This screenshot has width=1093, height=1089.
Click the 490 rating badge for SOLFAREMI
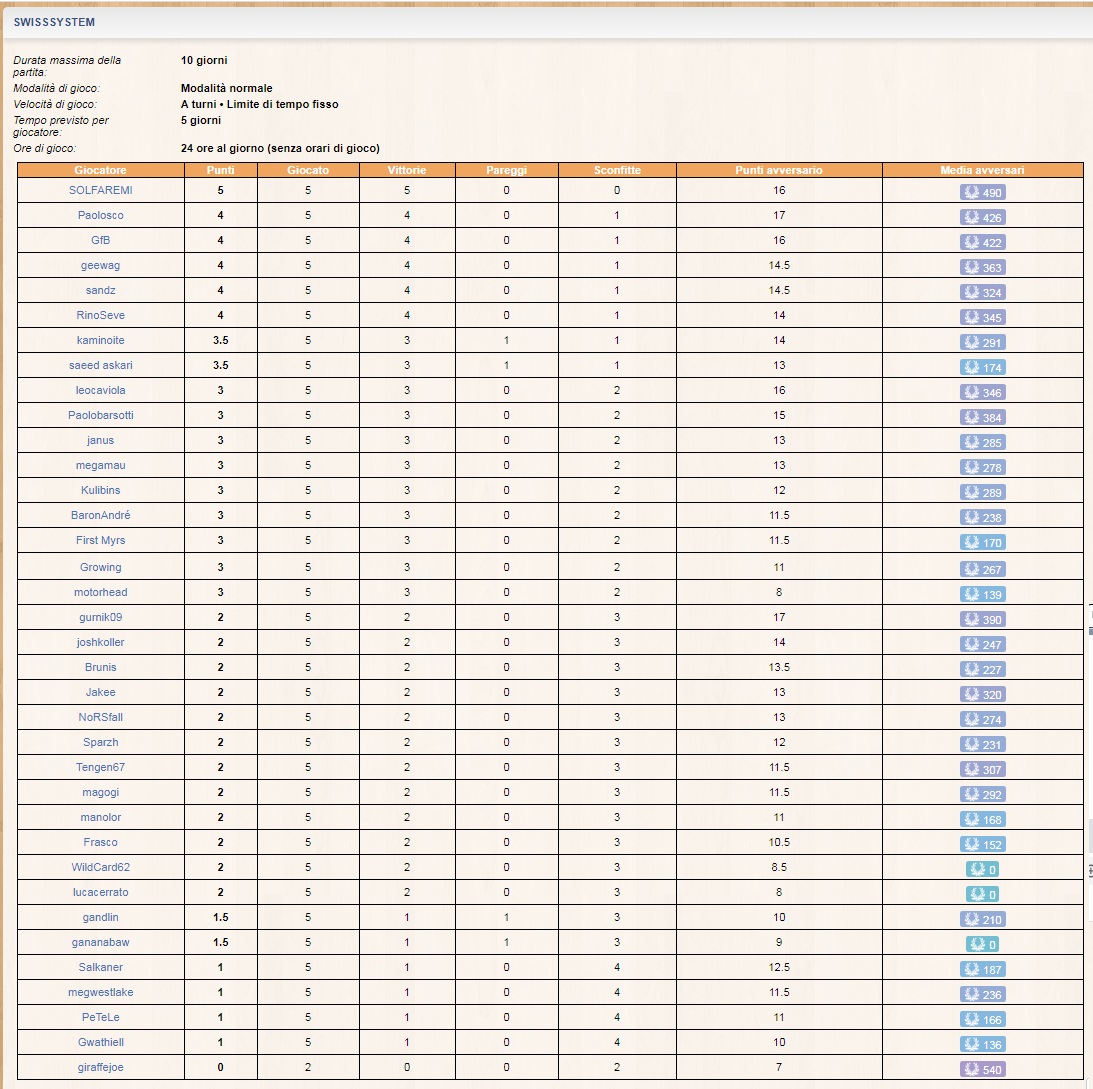click(x=982, y=193)
